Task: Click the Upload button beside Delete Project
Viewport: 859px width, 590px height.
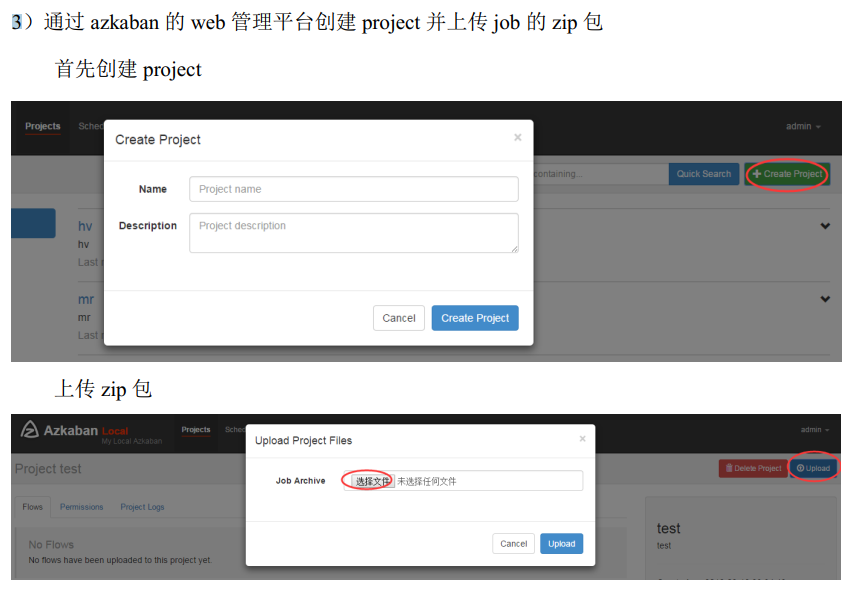Action: 813,468
